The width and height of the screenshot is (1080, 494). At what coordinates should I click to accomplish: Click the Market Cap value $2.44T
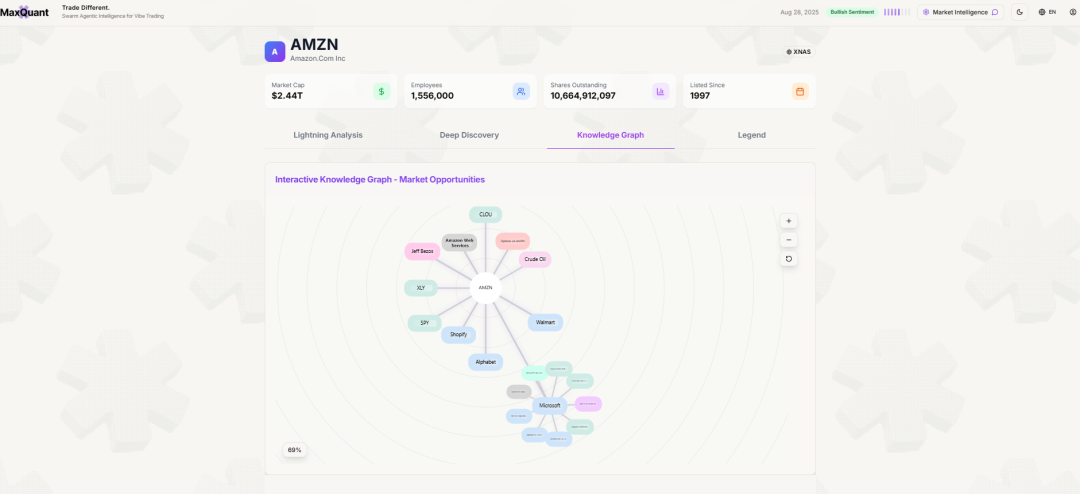(287, 96)
